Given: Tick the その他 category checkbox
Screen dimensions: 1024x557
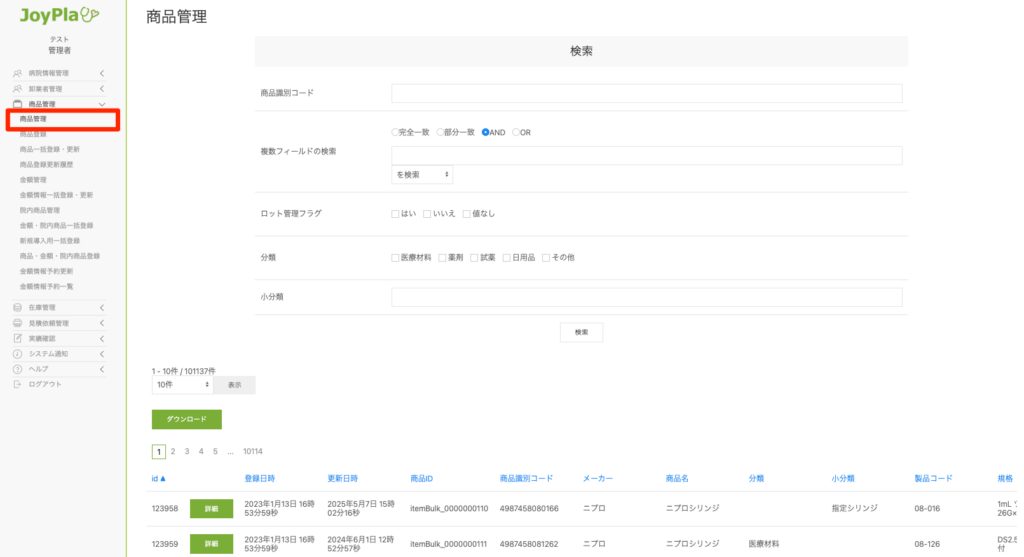Looking at the screenshot, I should click(546, 257).
